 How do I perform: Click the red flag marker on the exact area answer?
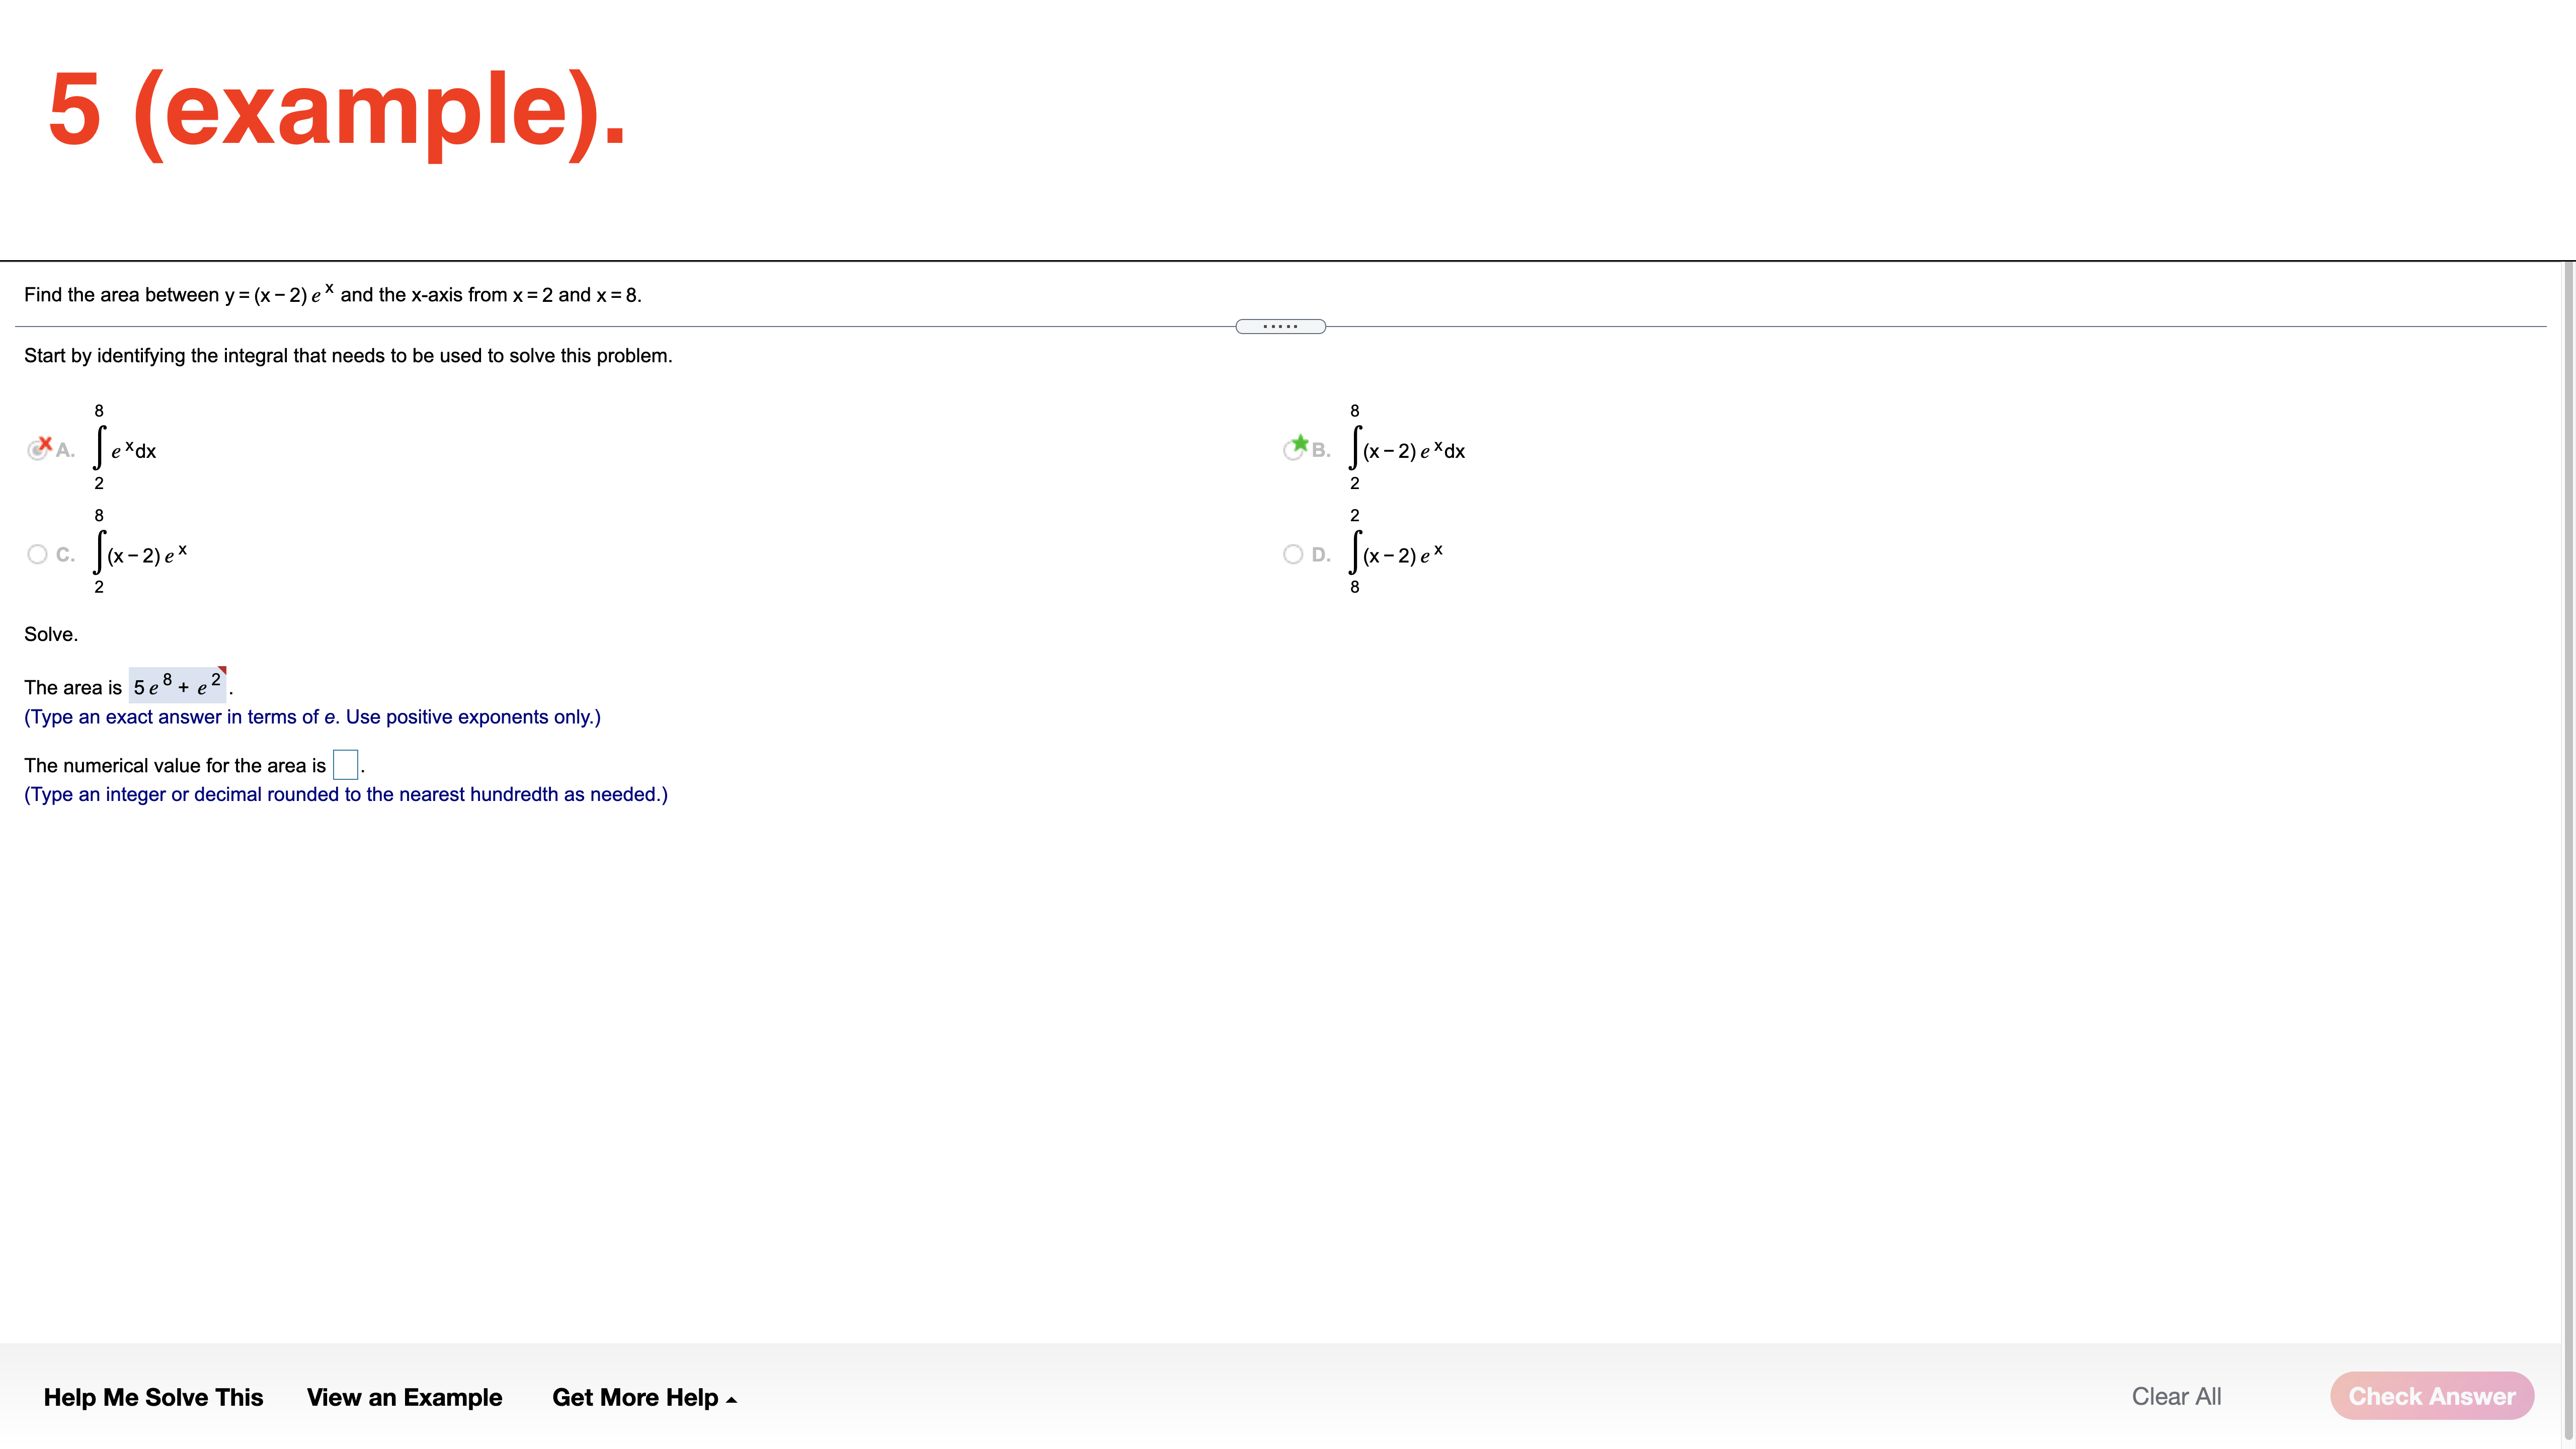[x=222, y=671]
